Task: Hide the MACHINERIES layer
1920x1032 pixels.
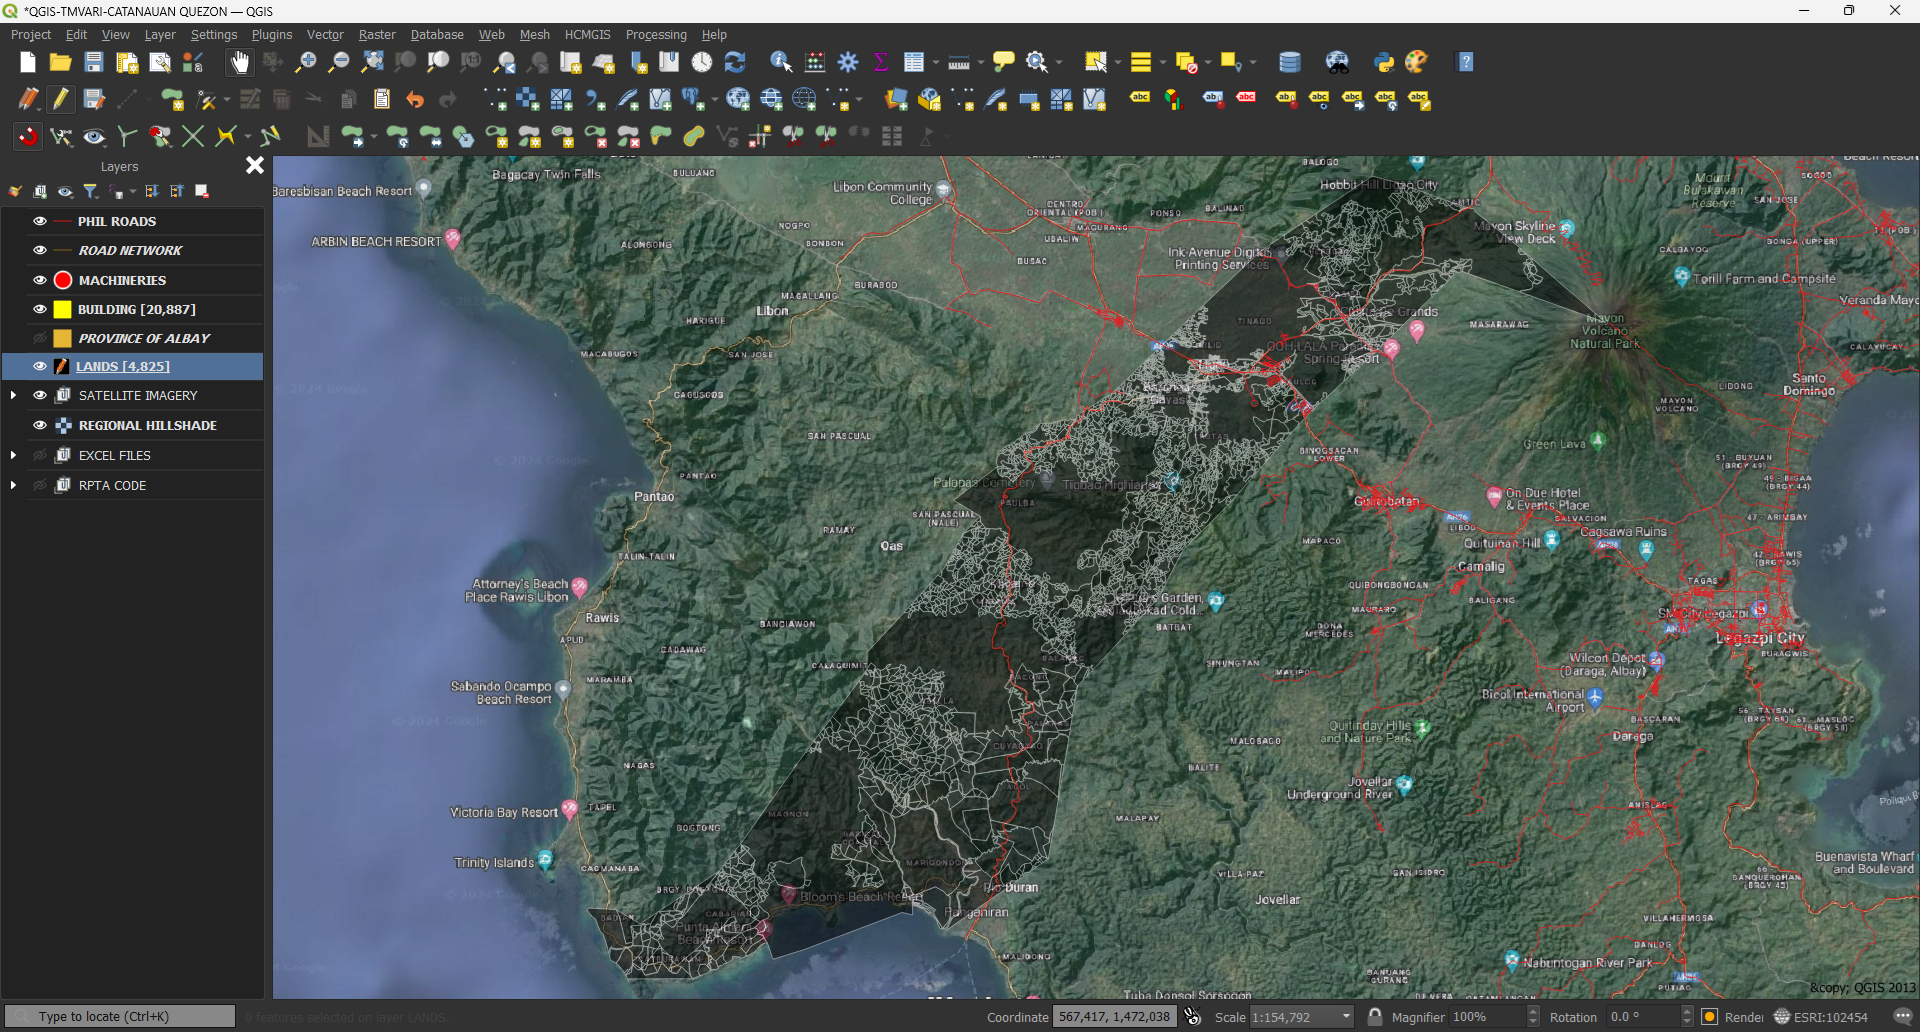Action: click(40, 280)
